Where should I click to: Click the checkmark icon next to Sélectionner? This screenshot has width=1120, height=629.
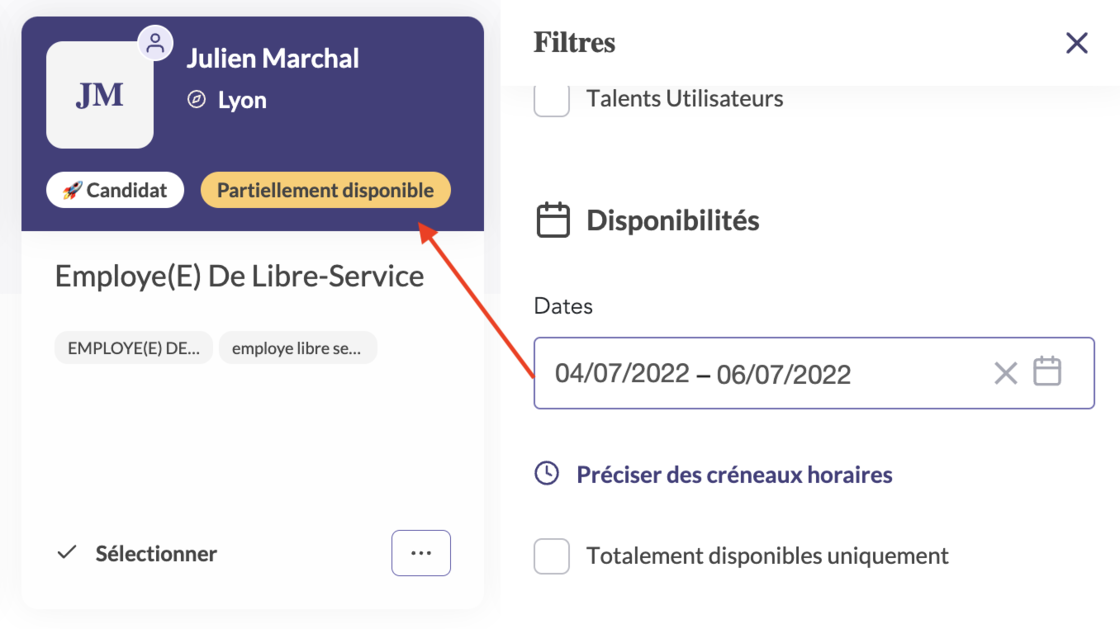tap(67, 553)
